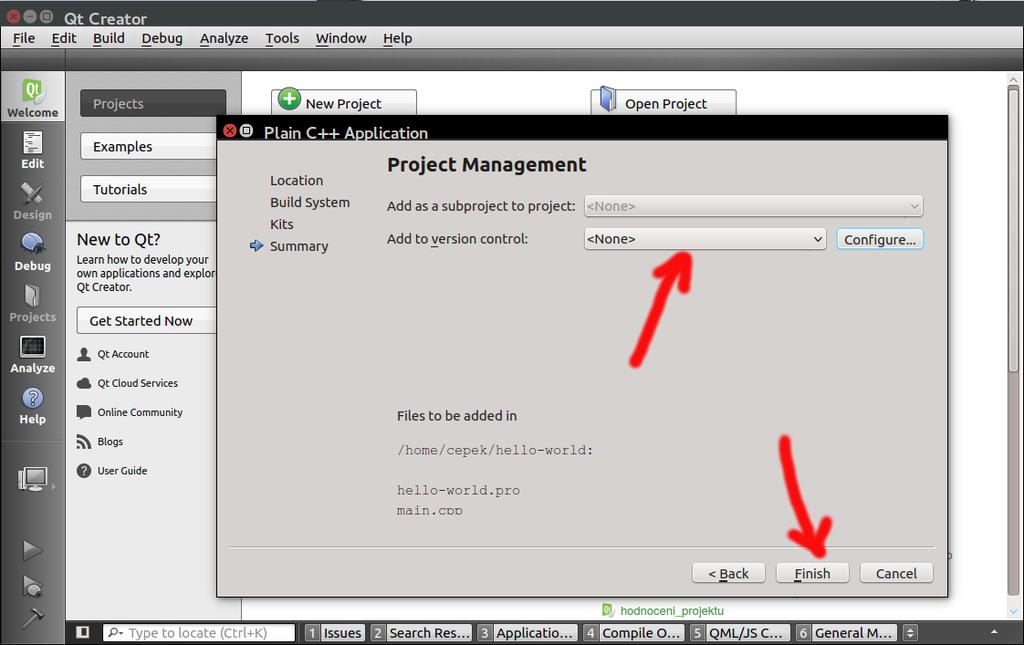Open the Add to version control dropdown
The image size is (1024, 645).
pyautogui.click(x=705, y=239)
